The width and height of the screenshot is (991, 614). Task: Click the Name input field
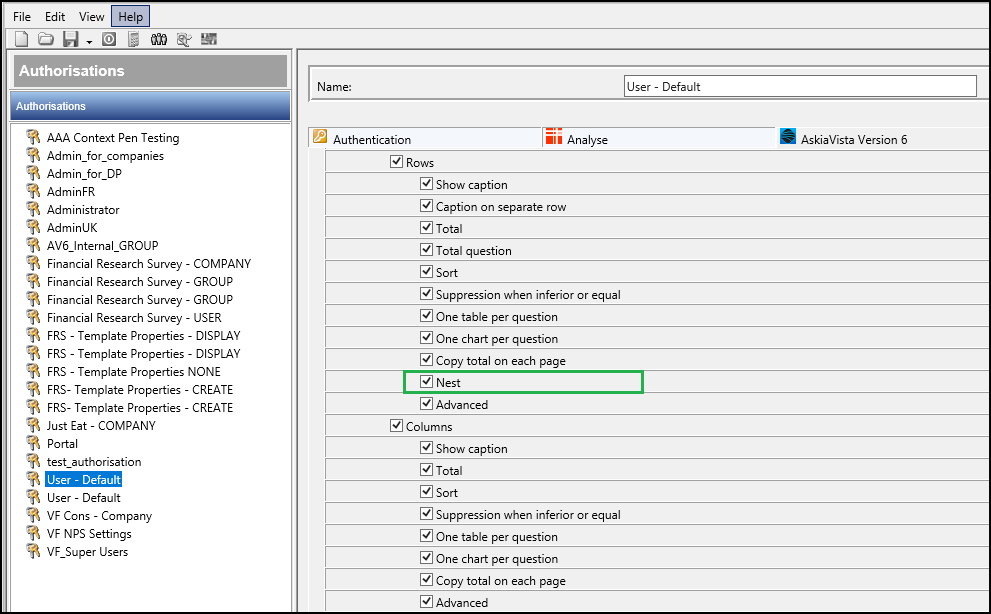[x=799, y=87]
